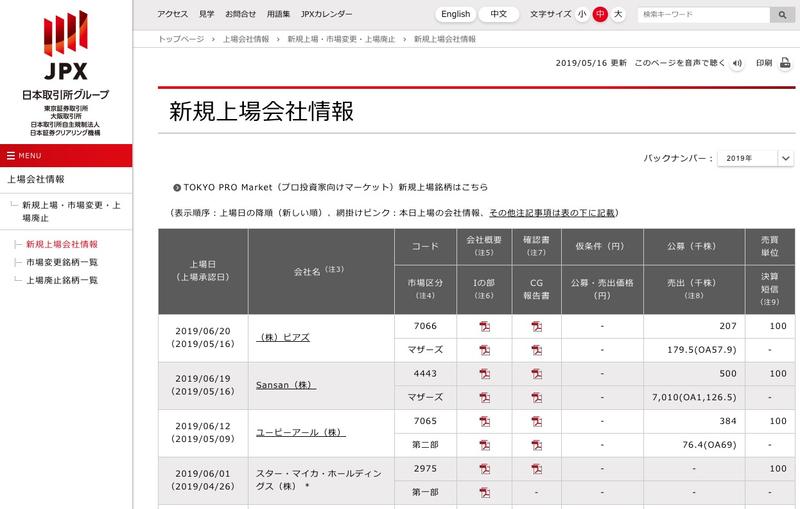Open confirmation PDF for code 7065

(x=536, y=421)
